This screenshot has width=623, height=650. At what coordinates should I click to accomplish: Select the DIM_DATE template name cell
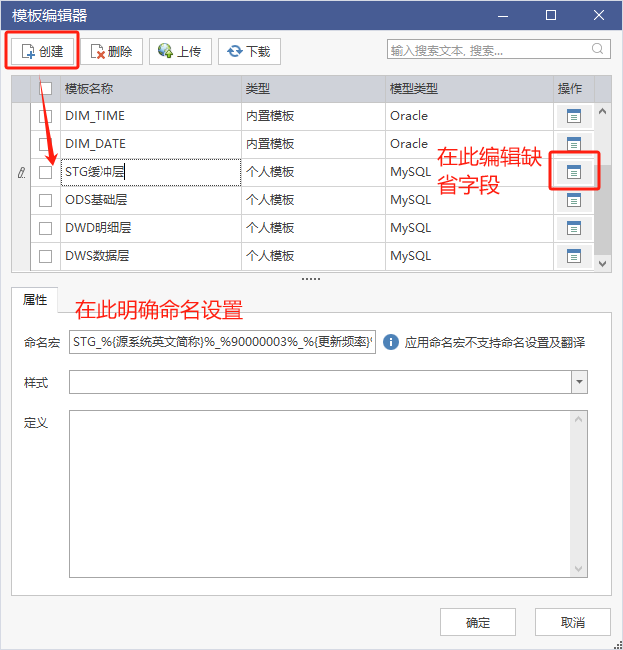coord(151,144)
